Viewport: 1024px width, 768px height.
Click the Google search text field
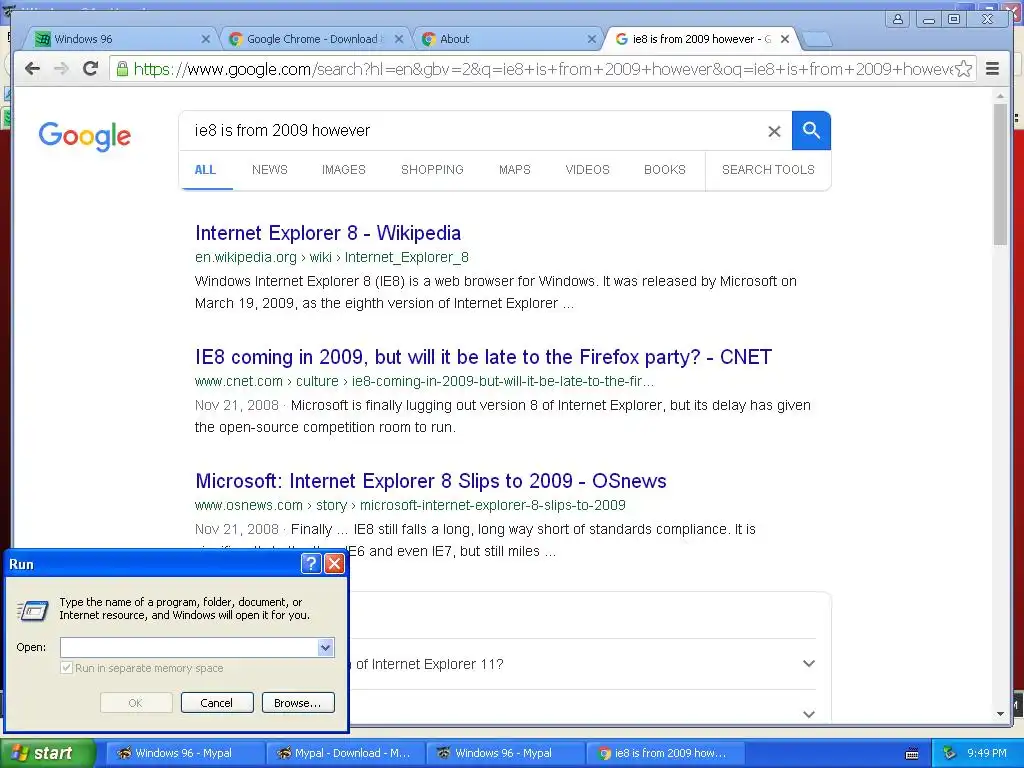(477, 131)
